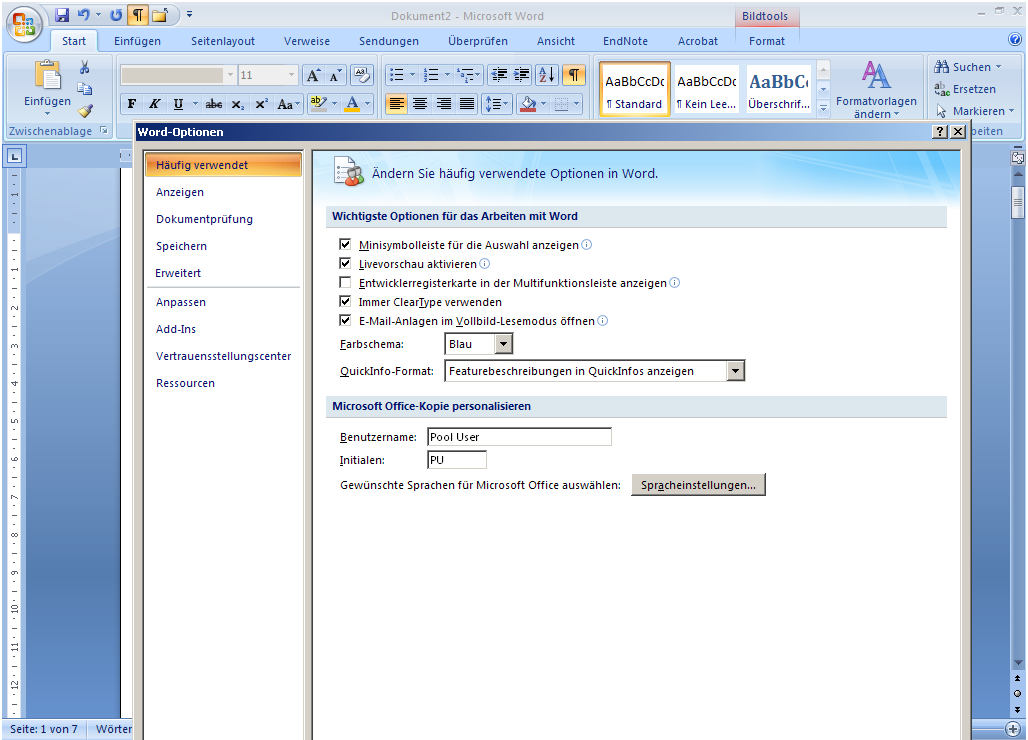Open Word help question mark icon
The image size is (1028, 740).
pos(1014,39)
